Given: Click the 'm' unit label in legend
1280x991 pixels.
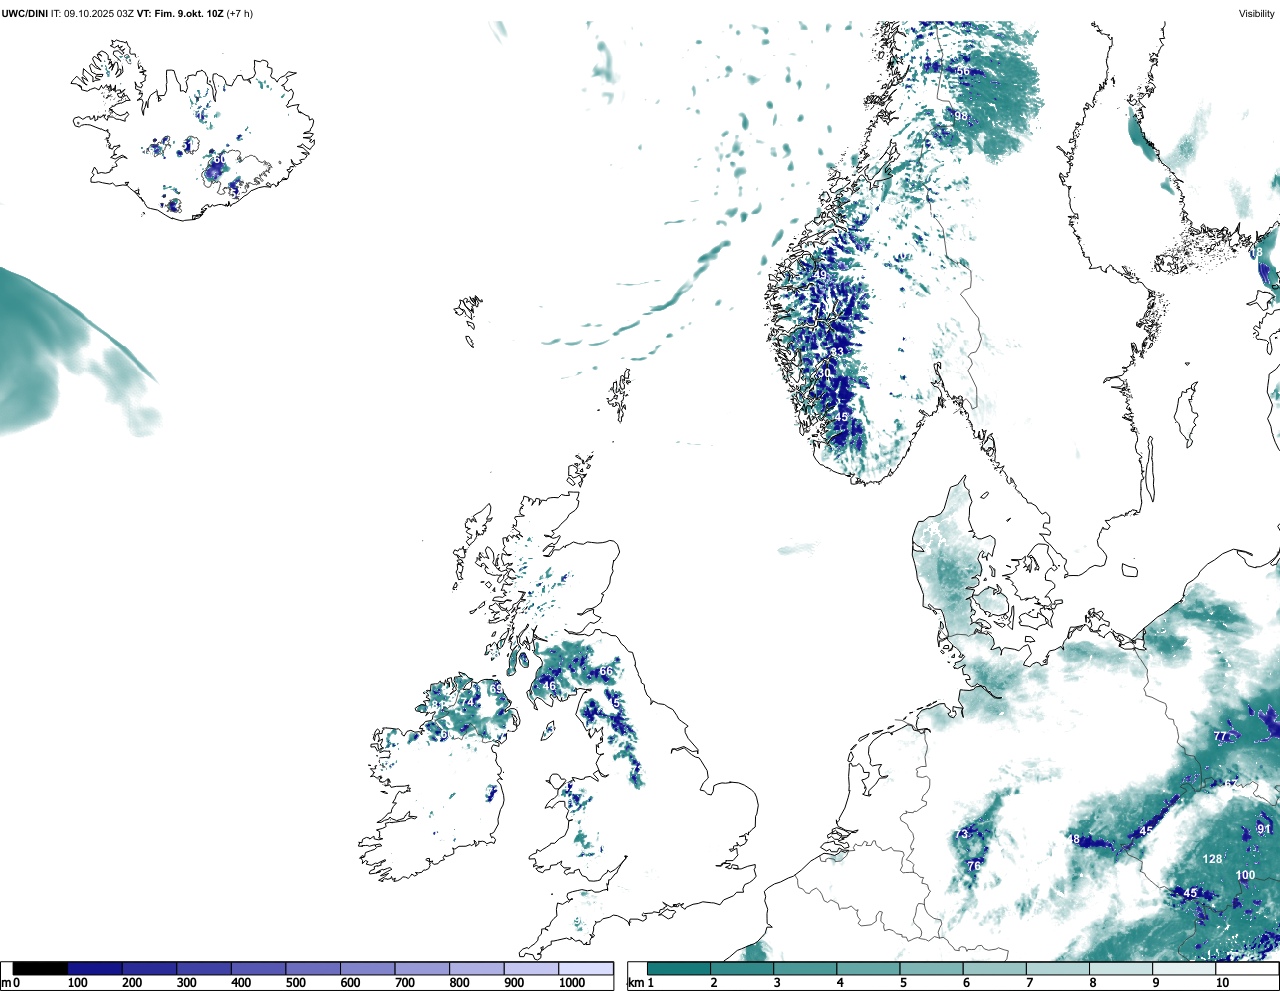Looking at the screenshot, I should click(x=6, y=983).
